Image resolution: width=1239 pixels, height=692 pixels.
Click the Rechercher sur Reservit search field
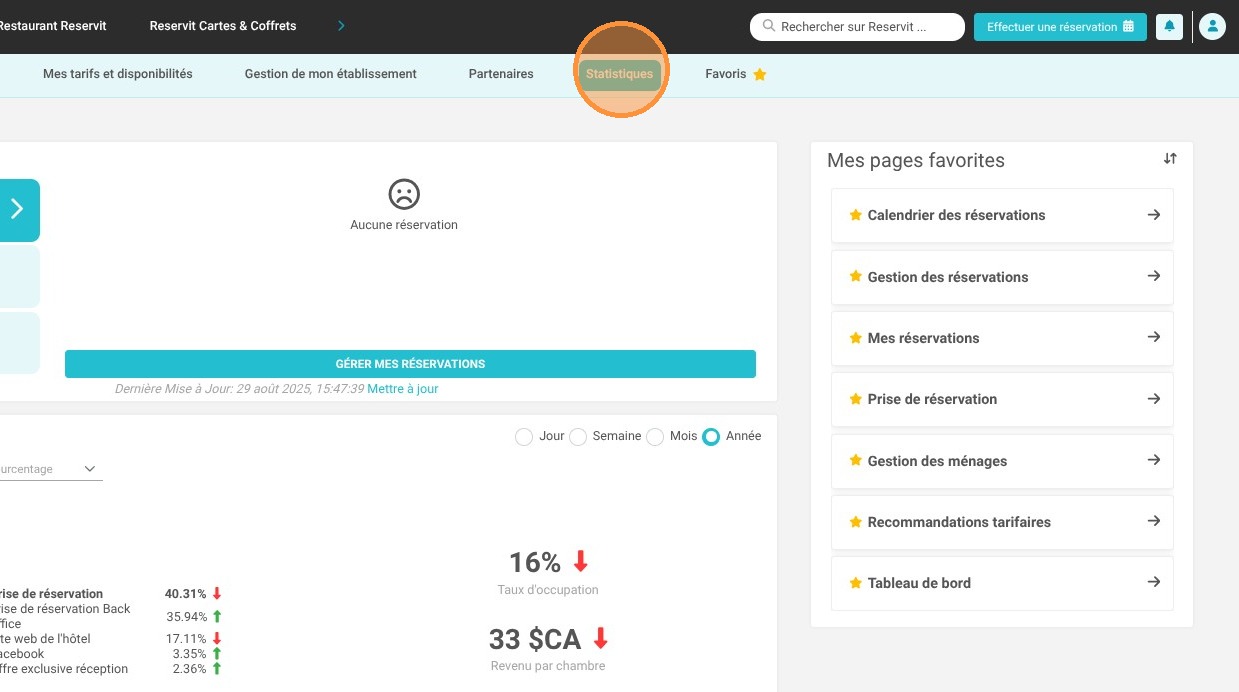pos(857,27)
